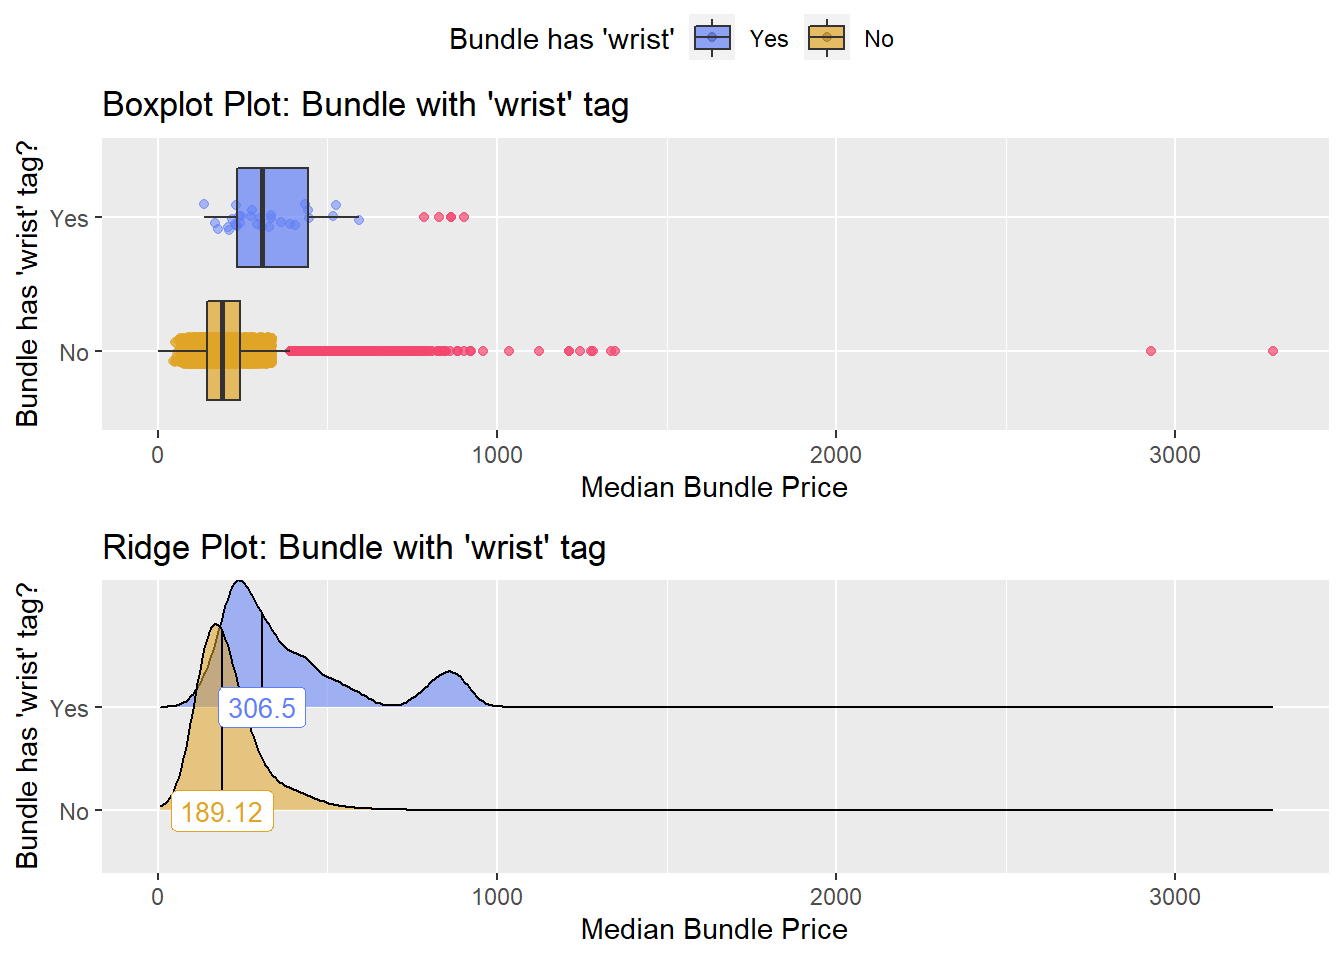Click the 306.5 median label
The height and width of the screenshot is (960, 1344).
point(262,708)
